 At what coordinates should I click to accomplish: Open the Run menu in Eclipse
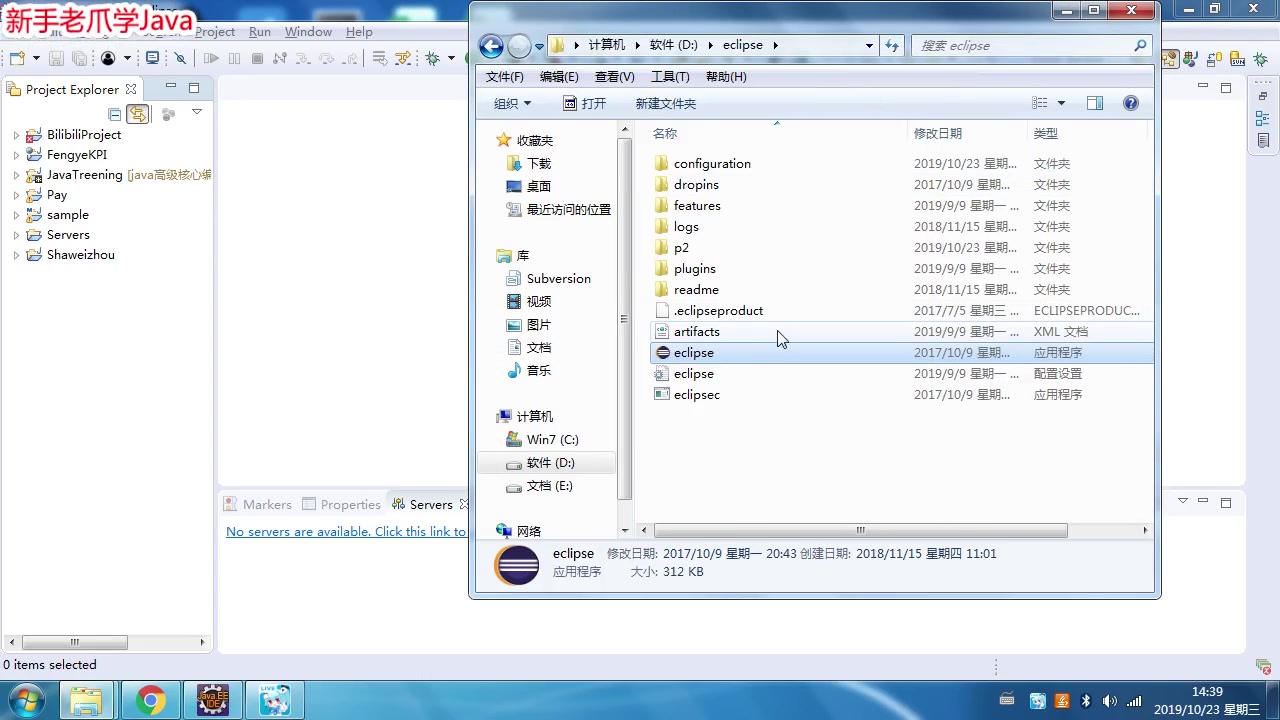[260, 32]
